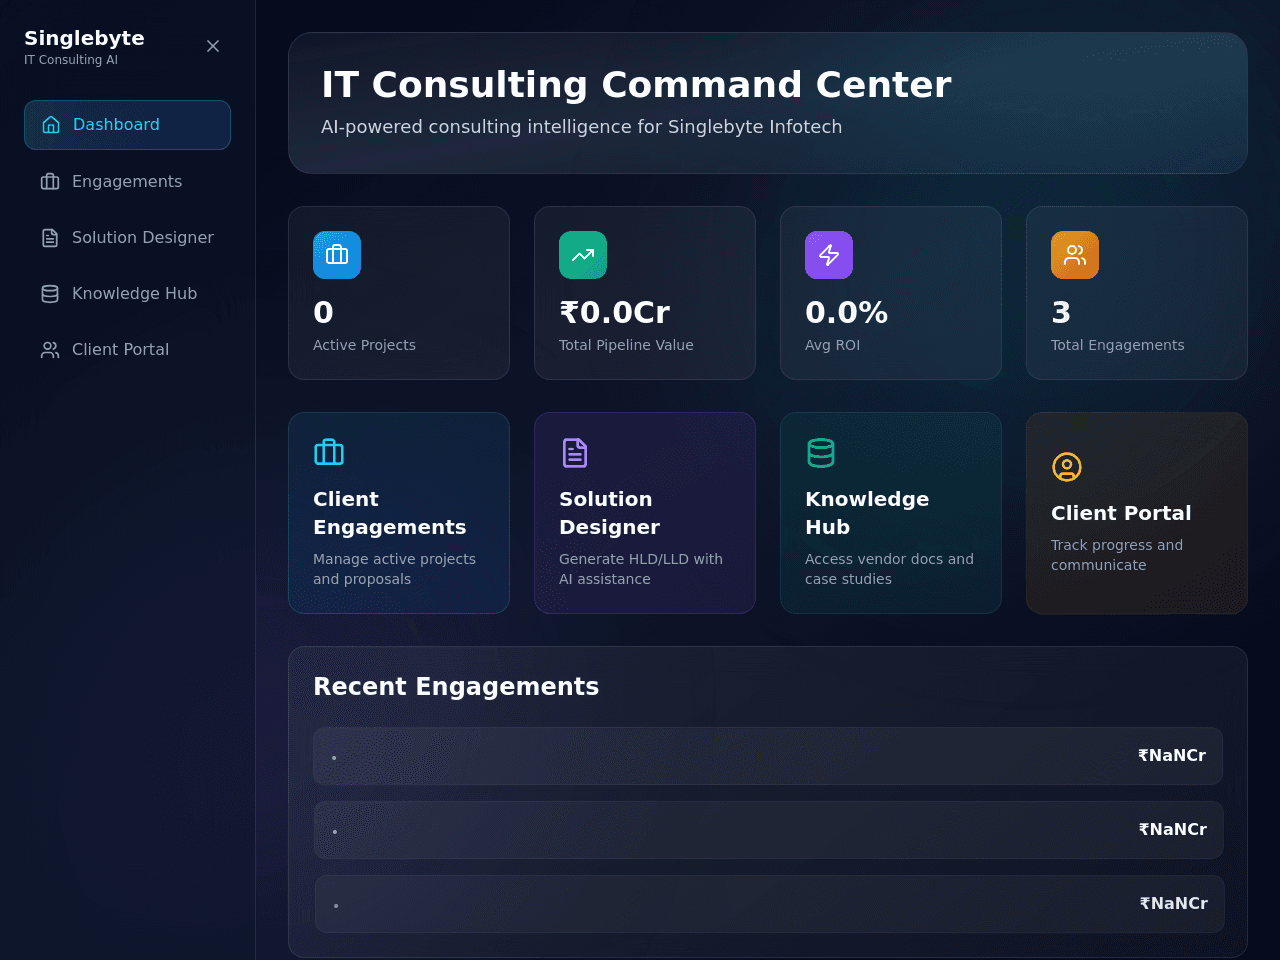Open Client Portal in the sidebar
This screenshot has width=1280, height=960.
(127, 349)
